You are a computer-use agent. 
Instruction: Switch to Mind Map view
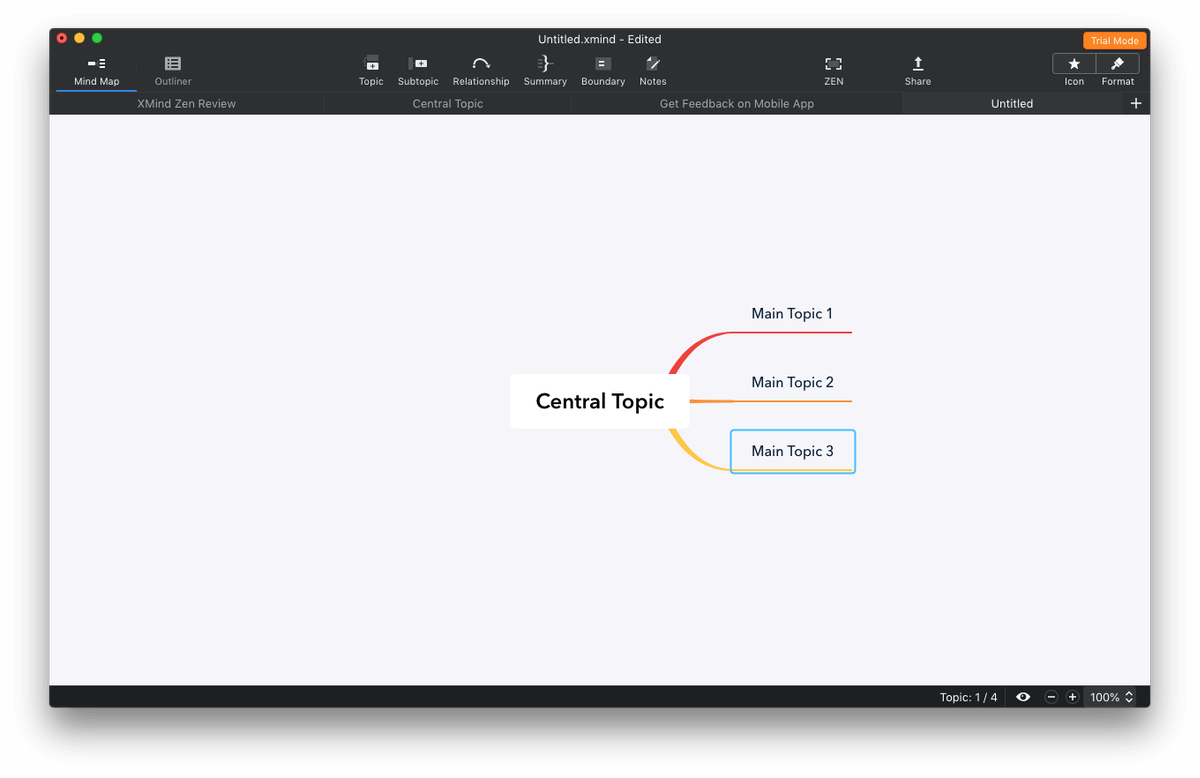[96, 70]
